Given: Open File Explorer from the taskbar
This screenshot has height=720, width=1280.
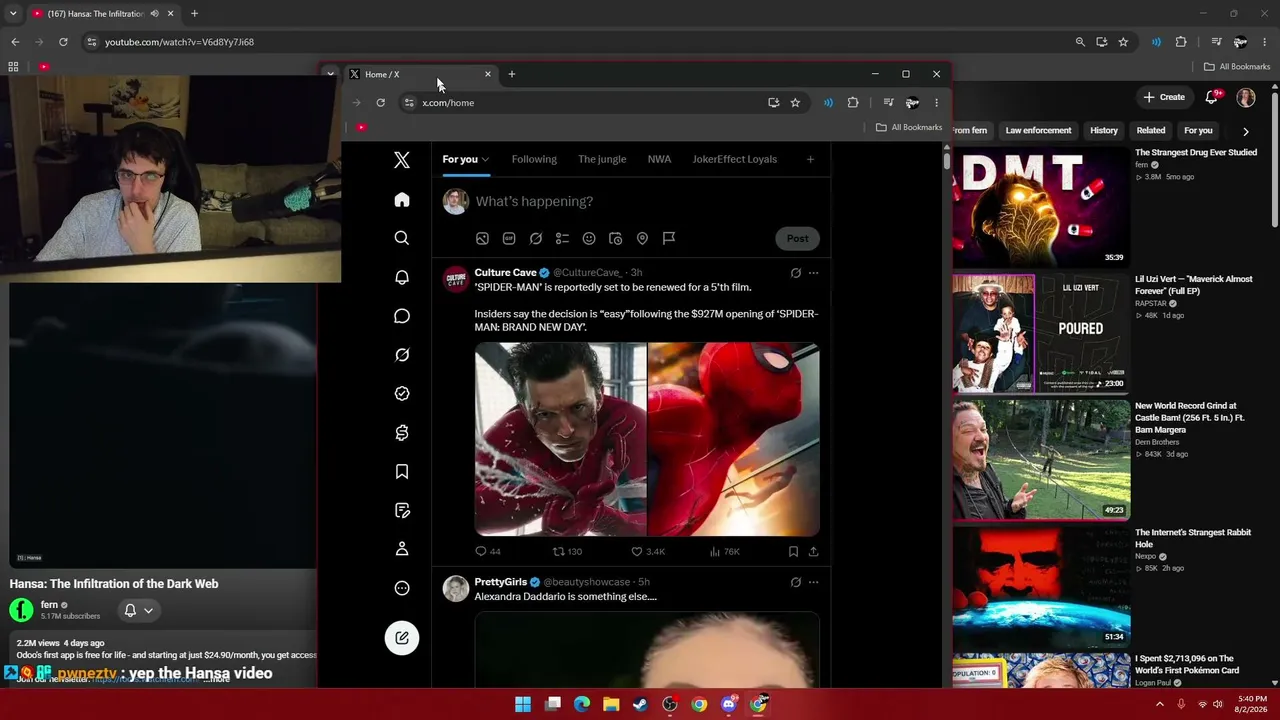Looking at the screenshot, I should 611,704.
